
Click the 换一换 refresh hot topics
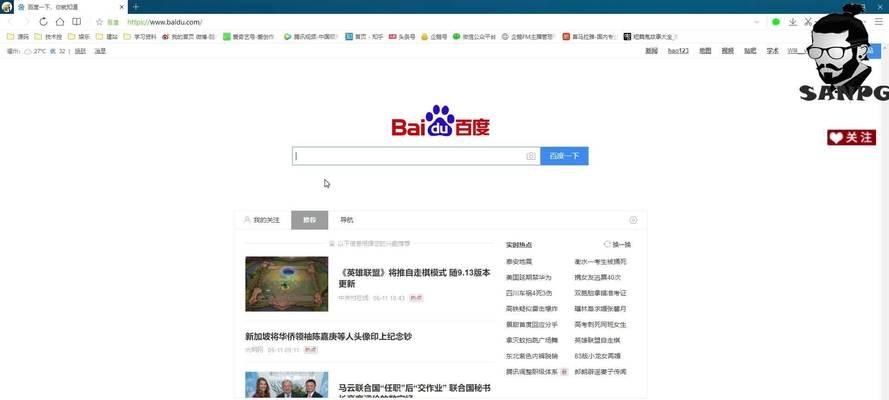[617, 244]
